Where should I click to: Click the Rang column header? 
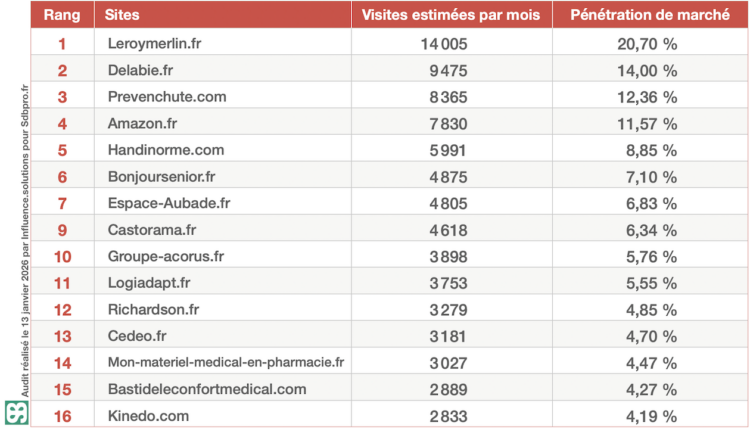(x=62, y=16)
